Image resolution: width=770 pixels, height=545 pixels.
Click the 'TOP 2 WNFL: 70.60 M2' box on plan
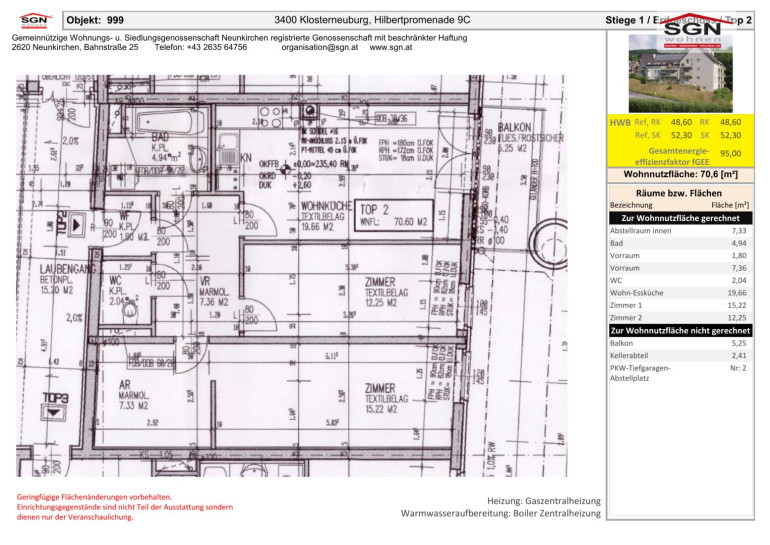[x=394, y=215]
